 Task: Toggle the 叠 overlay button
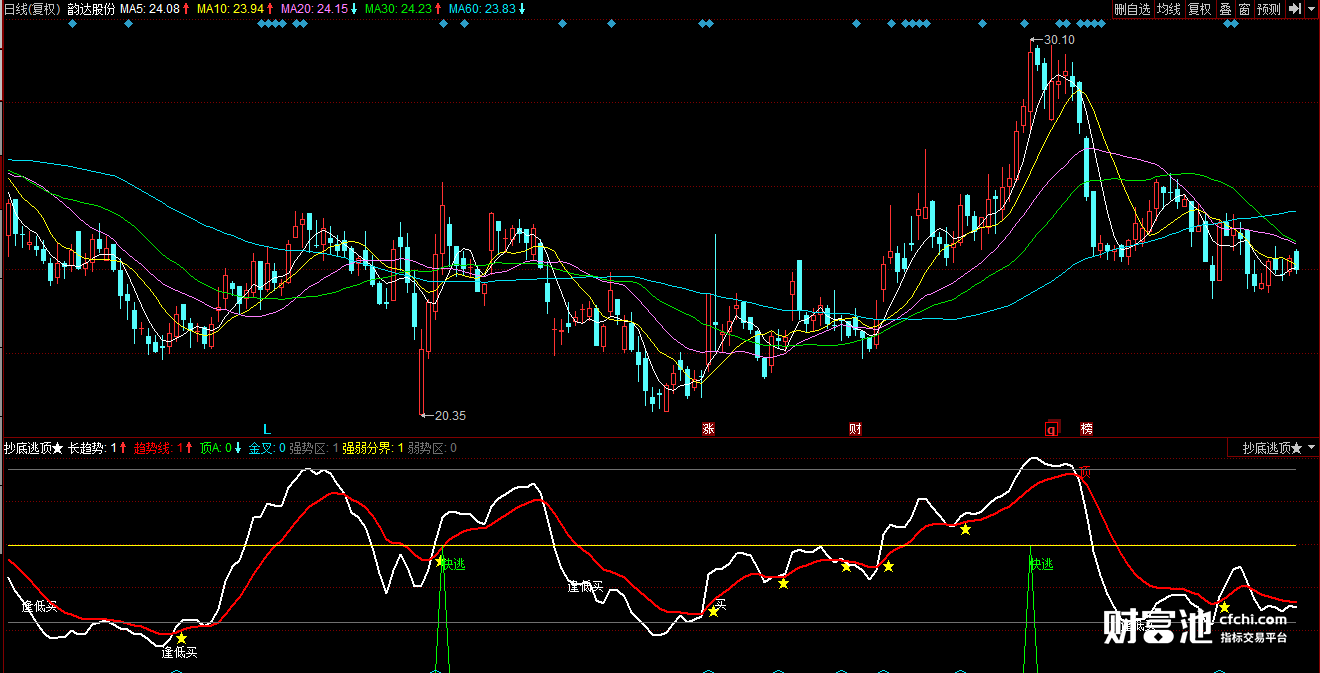1225,9
